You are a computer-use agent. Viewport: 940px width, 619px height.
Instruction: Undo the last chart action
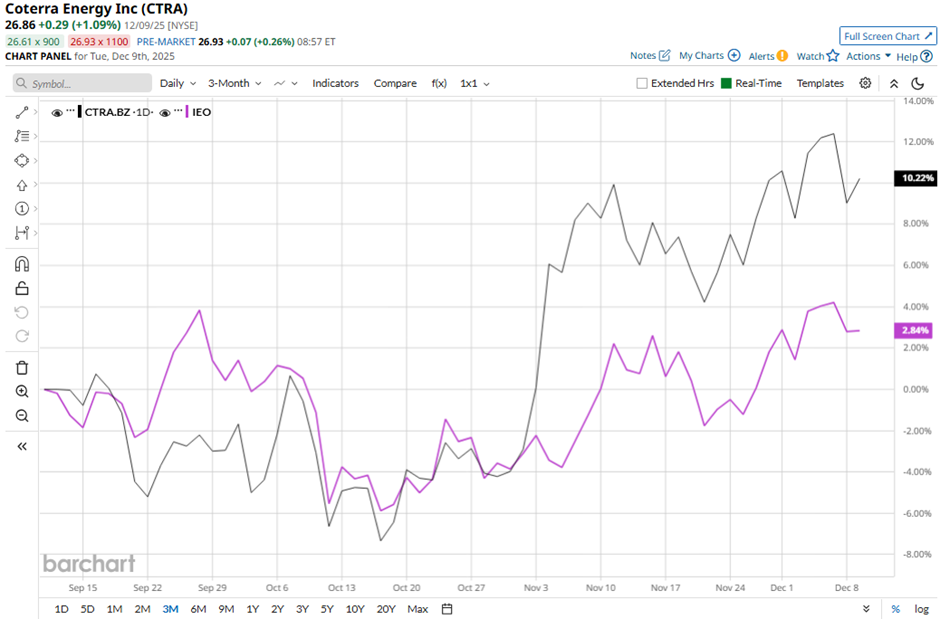22,312
